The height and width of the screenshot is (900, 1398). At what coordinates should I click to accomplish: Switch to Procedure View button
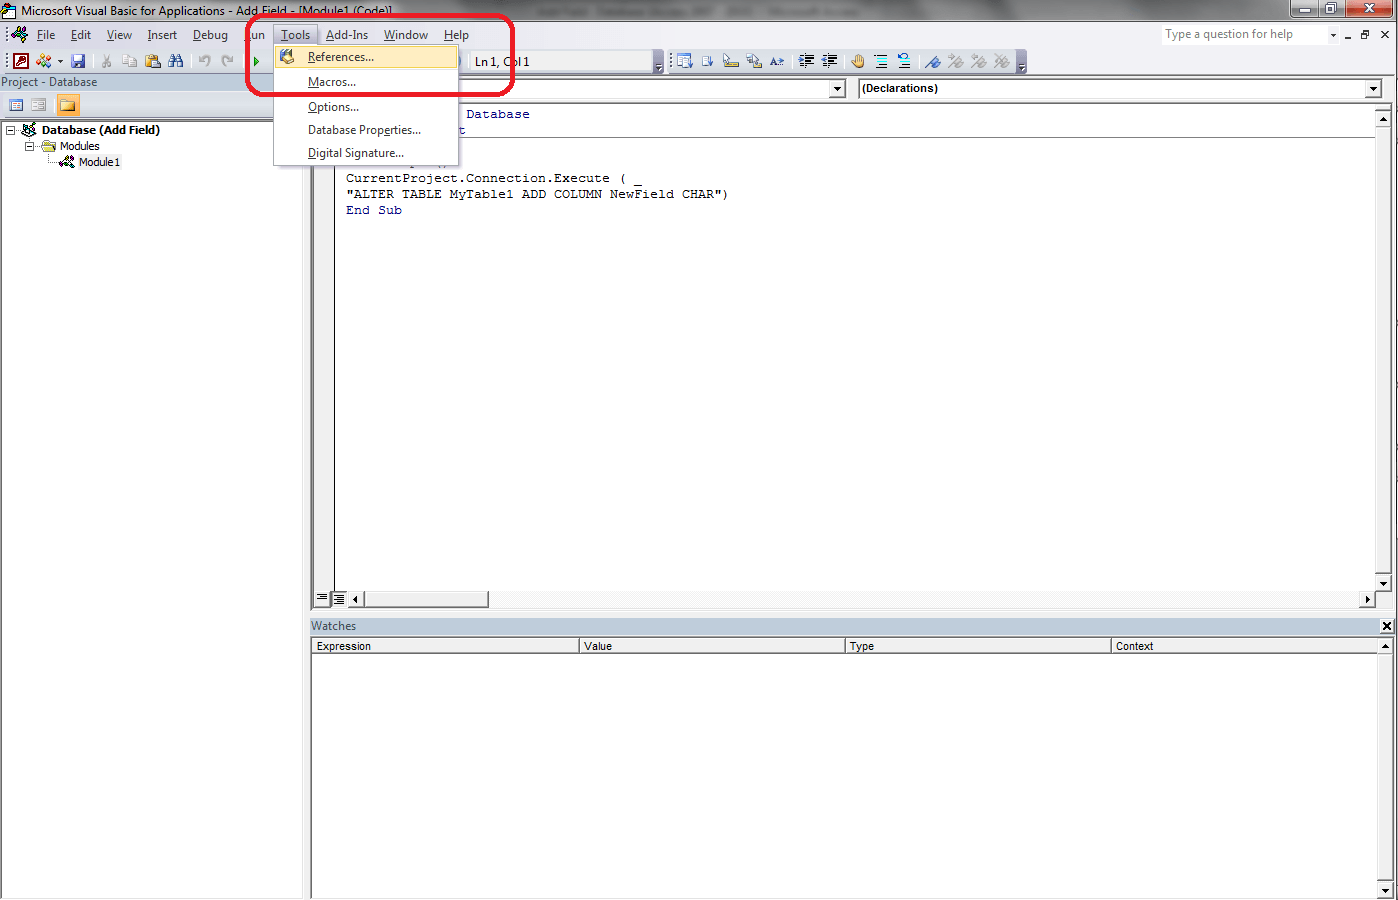(x=322, y=599)
